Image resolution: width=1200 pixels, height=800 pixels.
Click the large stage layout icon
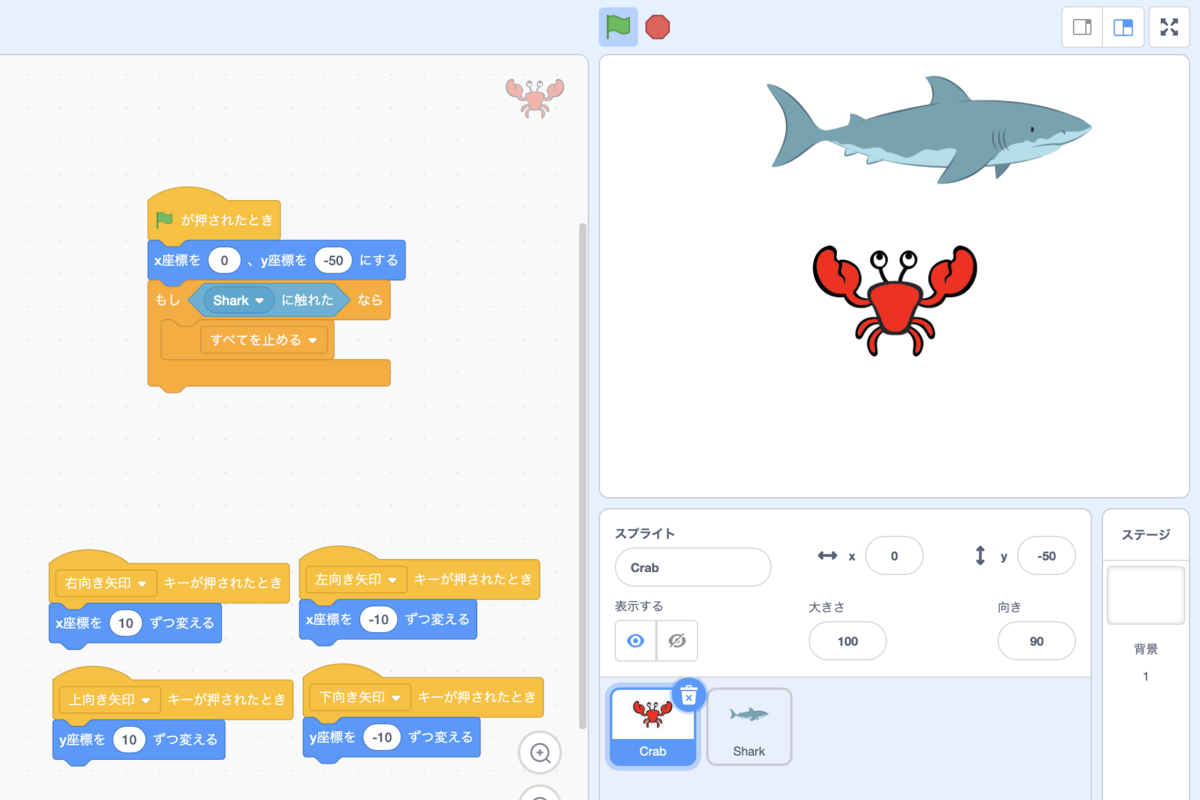1123,27
